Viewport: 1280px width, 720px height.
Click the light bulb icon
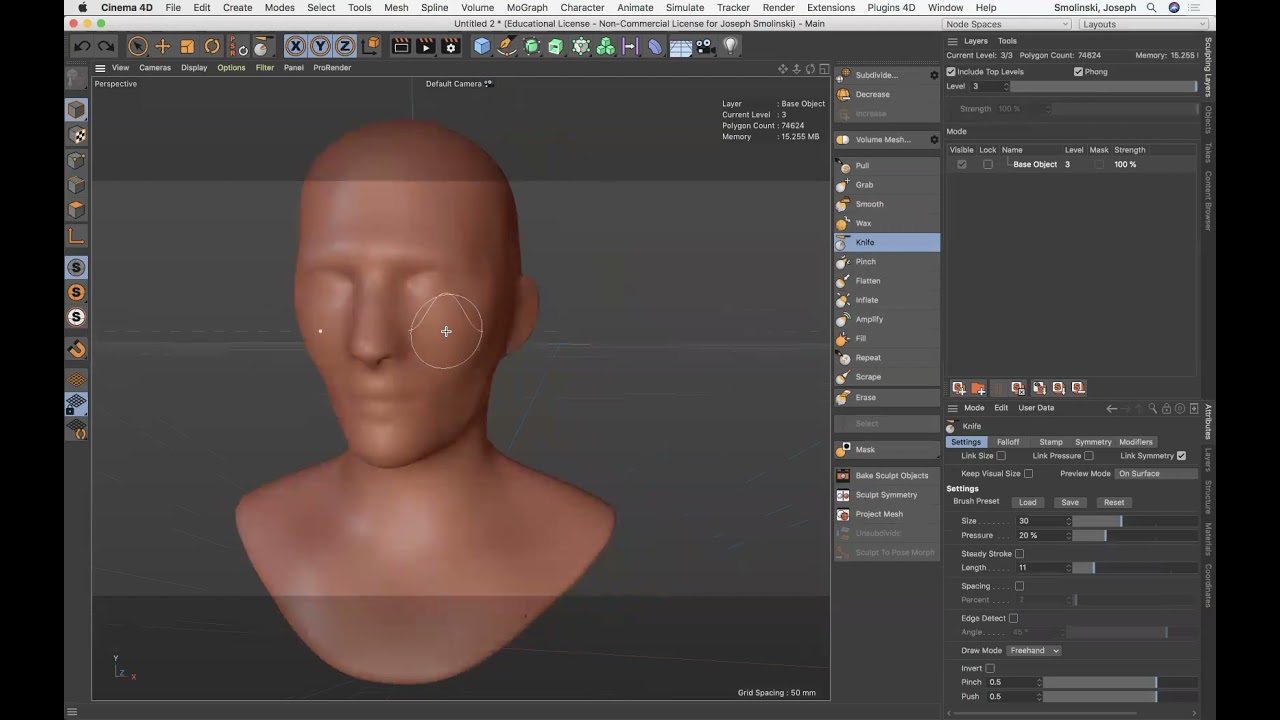[x=730, y=46]
